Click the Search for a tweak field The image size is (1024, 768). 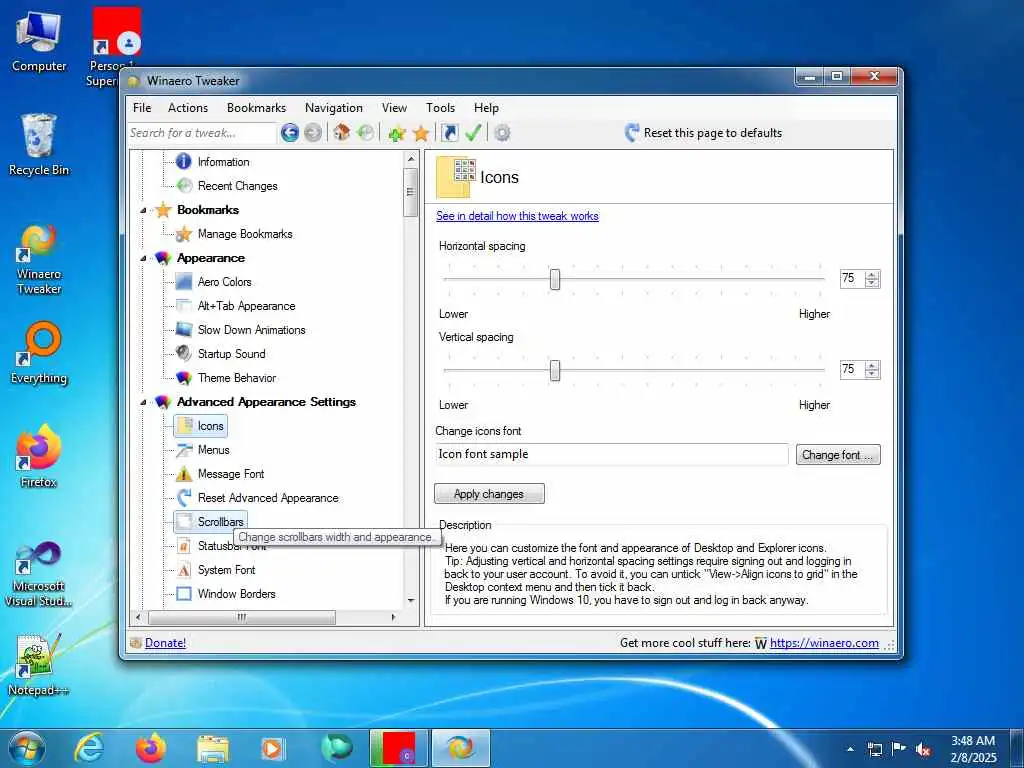[202, 133]
